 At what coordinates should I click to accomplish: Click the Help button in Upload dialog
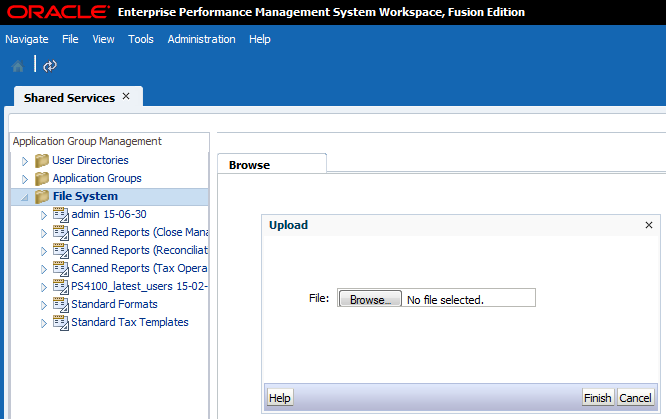(x=280, y=397)
